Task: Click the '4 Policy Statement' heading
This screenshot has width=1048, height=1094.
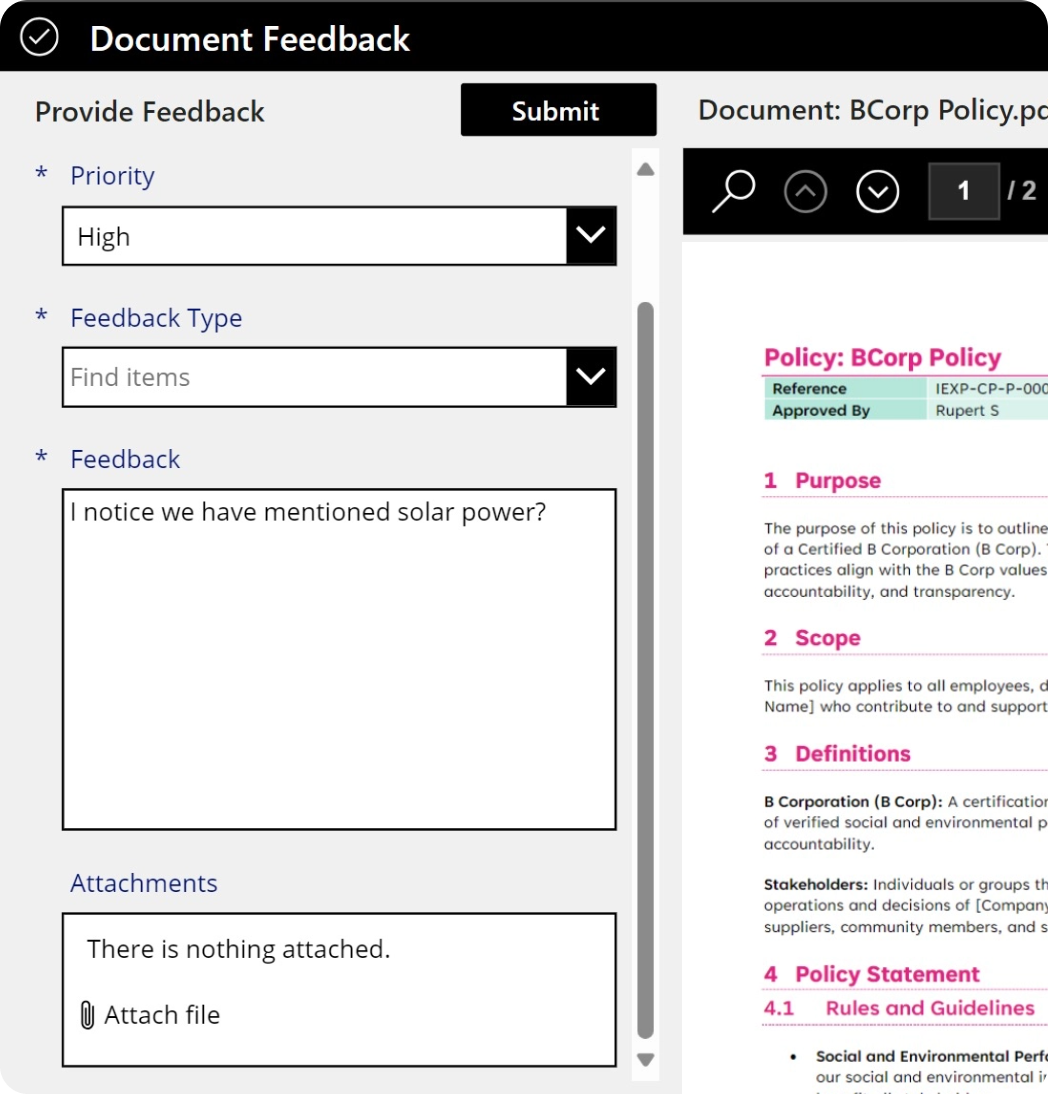Action: pos(871,974)
